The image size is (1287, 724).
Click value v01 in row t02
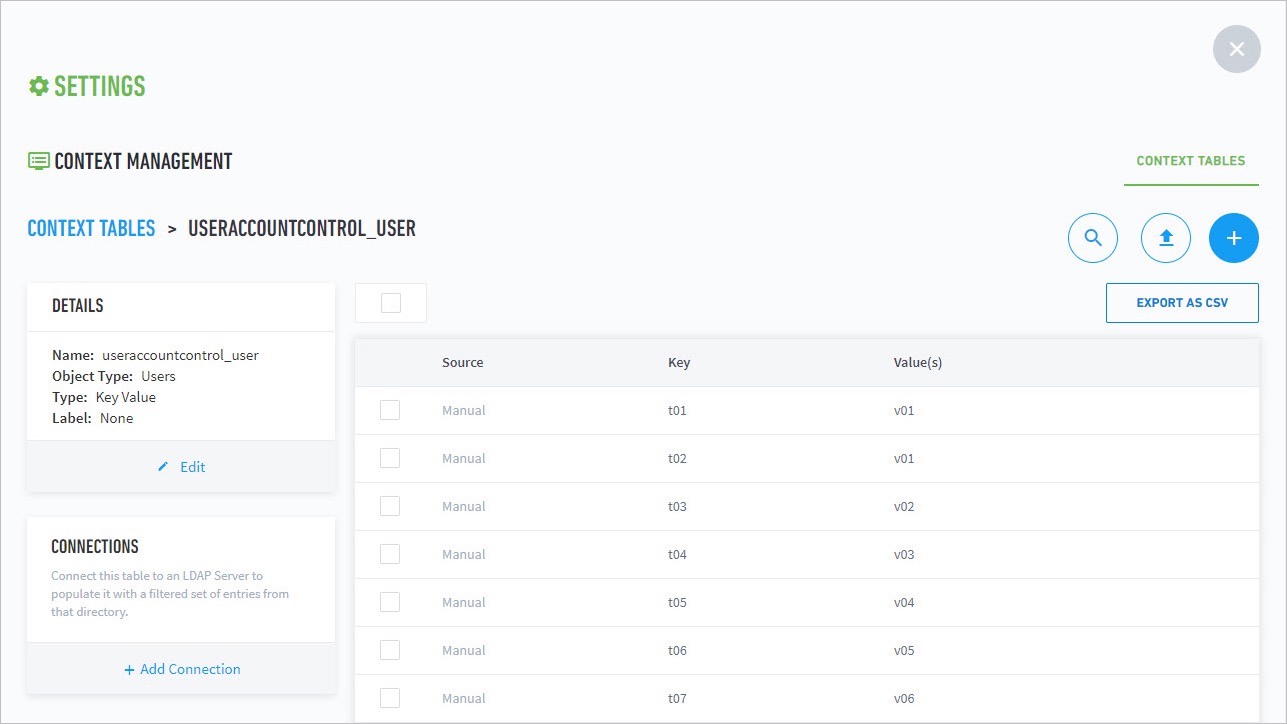pyautogui.click(x=904, y=458)
